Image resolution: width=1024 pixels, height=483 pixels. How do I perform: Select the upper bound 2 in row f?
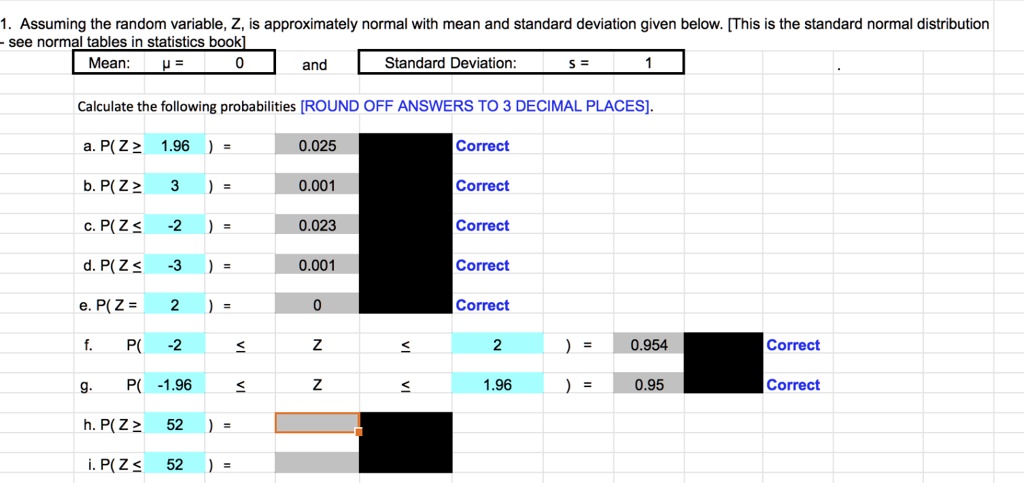[x=497, y=345]
